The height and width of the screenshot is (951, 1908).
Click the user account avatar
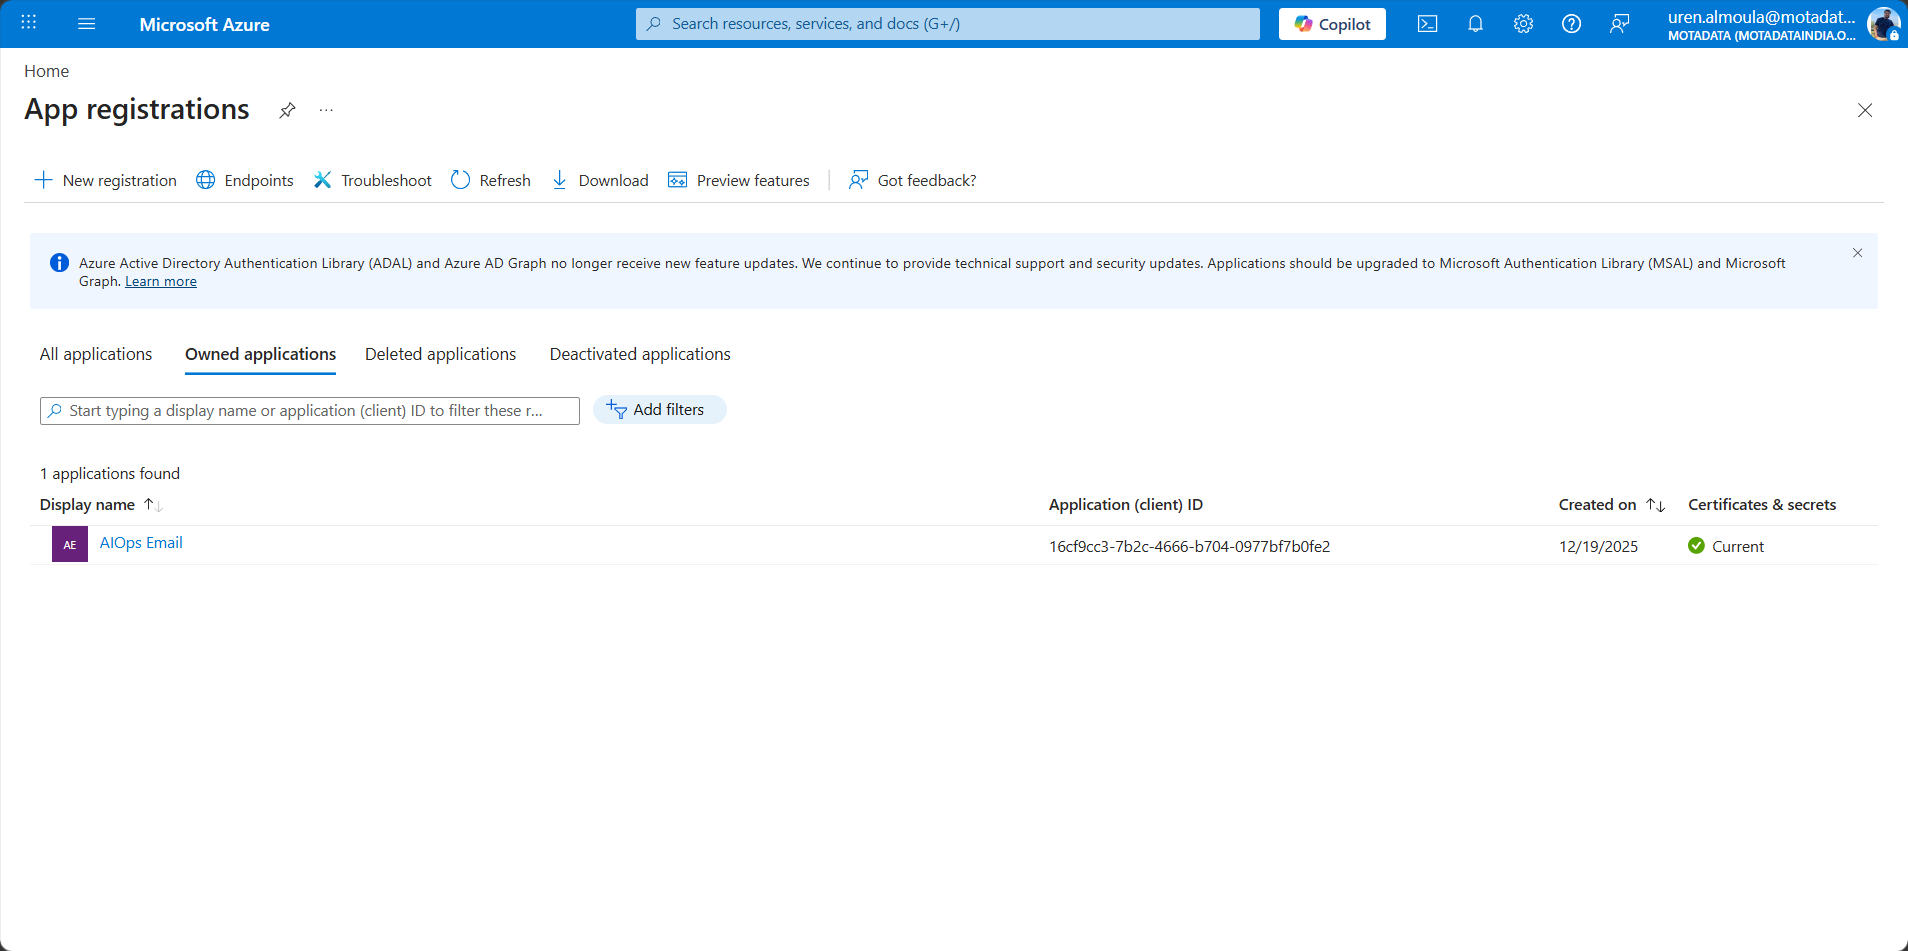coord(1884,24)
